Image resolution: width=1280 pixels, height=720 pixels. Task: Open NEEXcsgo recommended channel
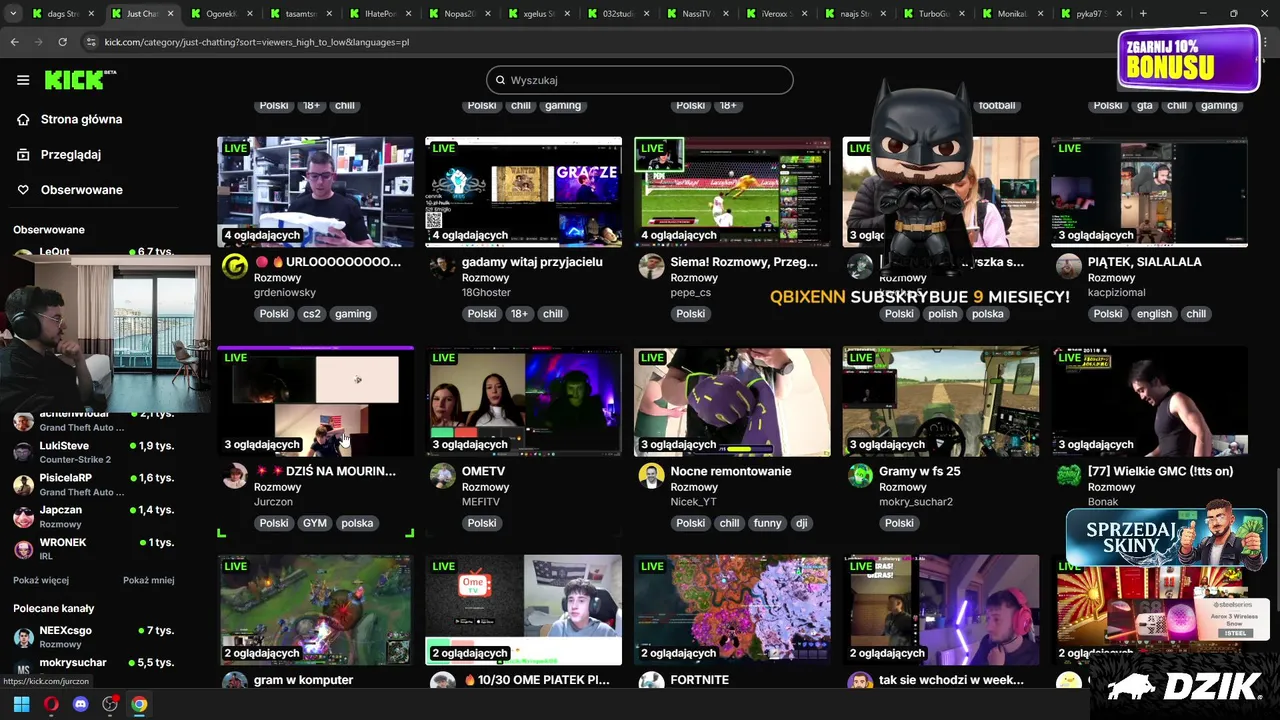(95, 637)
